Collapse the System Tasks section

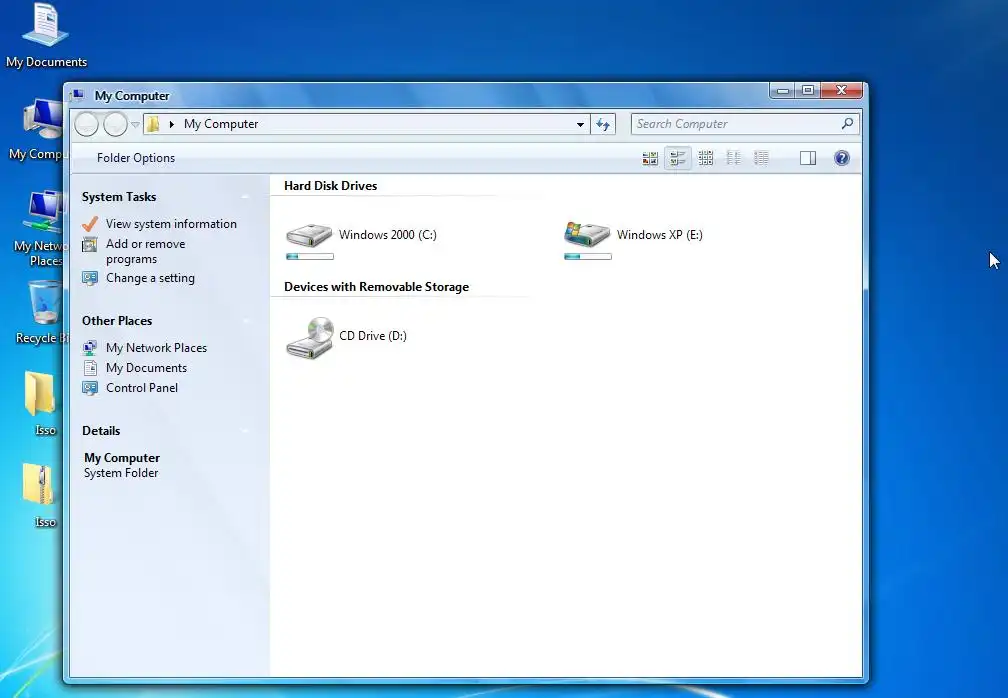click(x=246, y=197)
